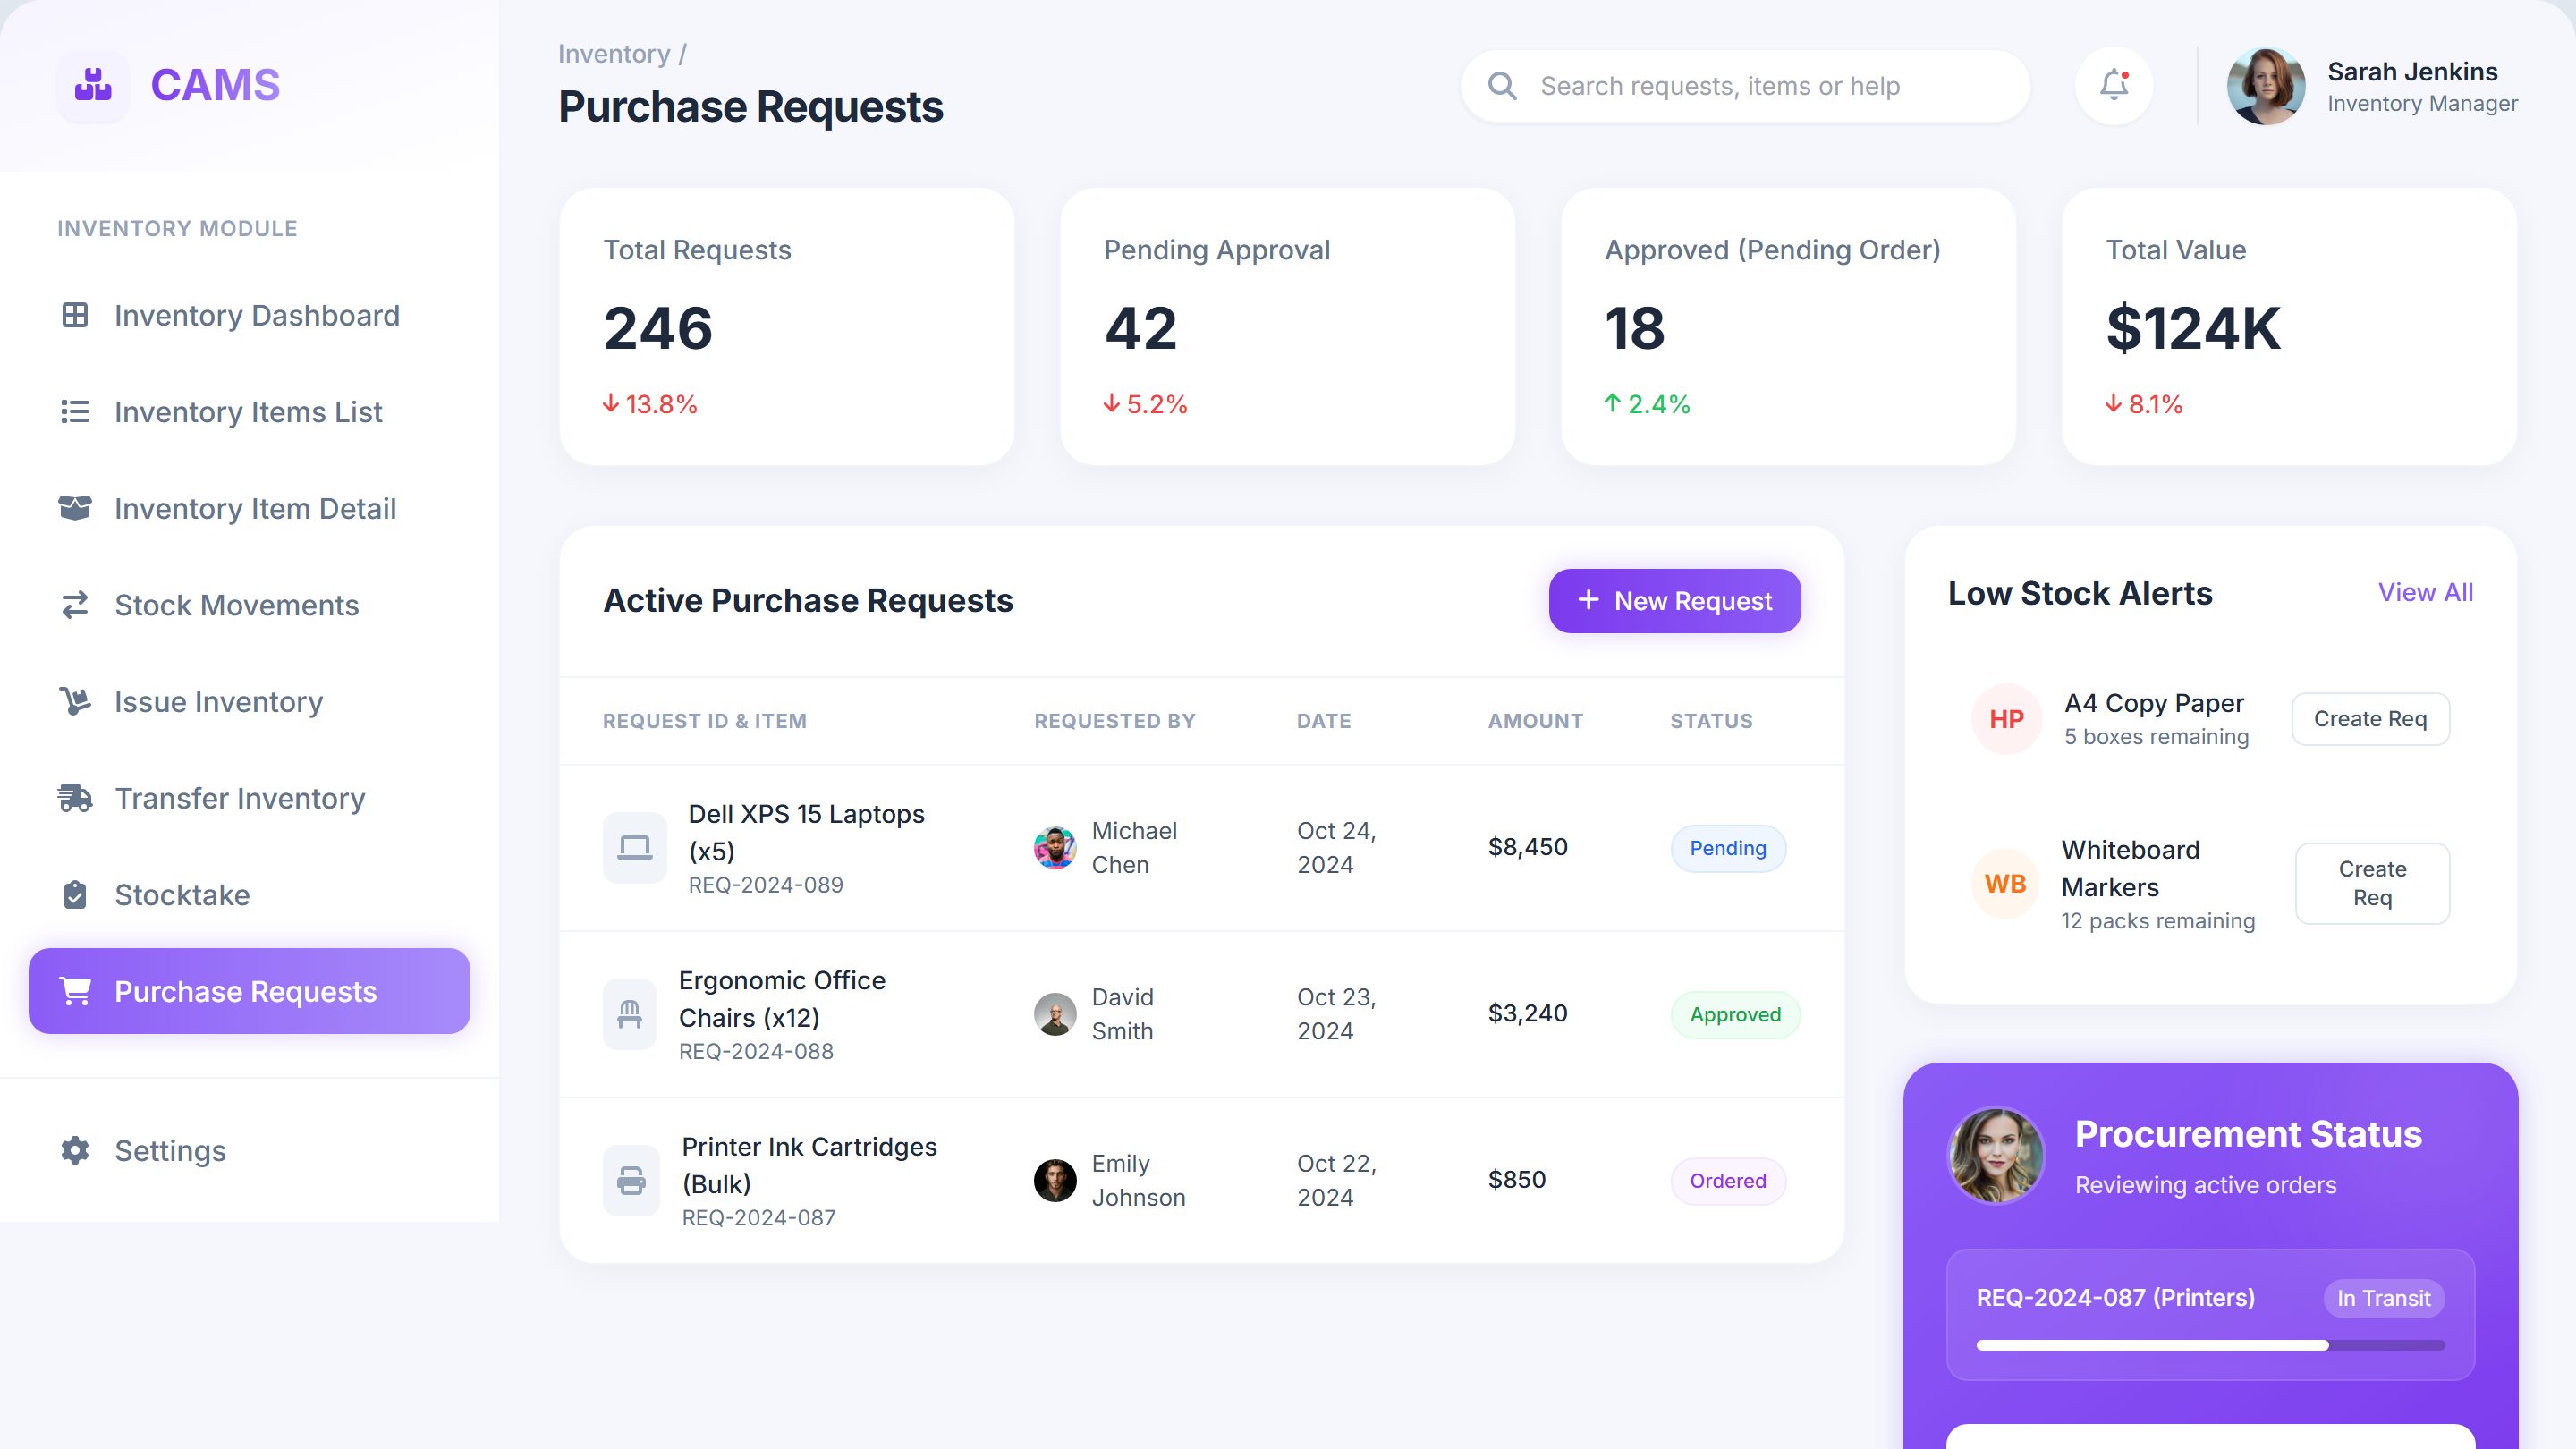2576x1449 pixels.
Task: Click the Approved status badge
Action: click(1735, 1014)
